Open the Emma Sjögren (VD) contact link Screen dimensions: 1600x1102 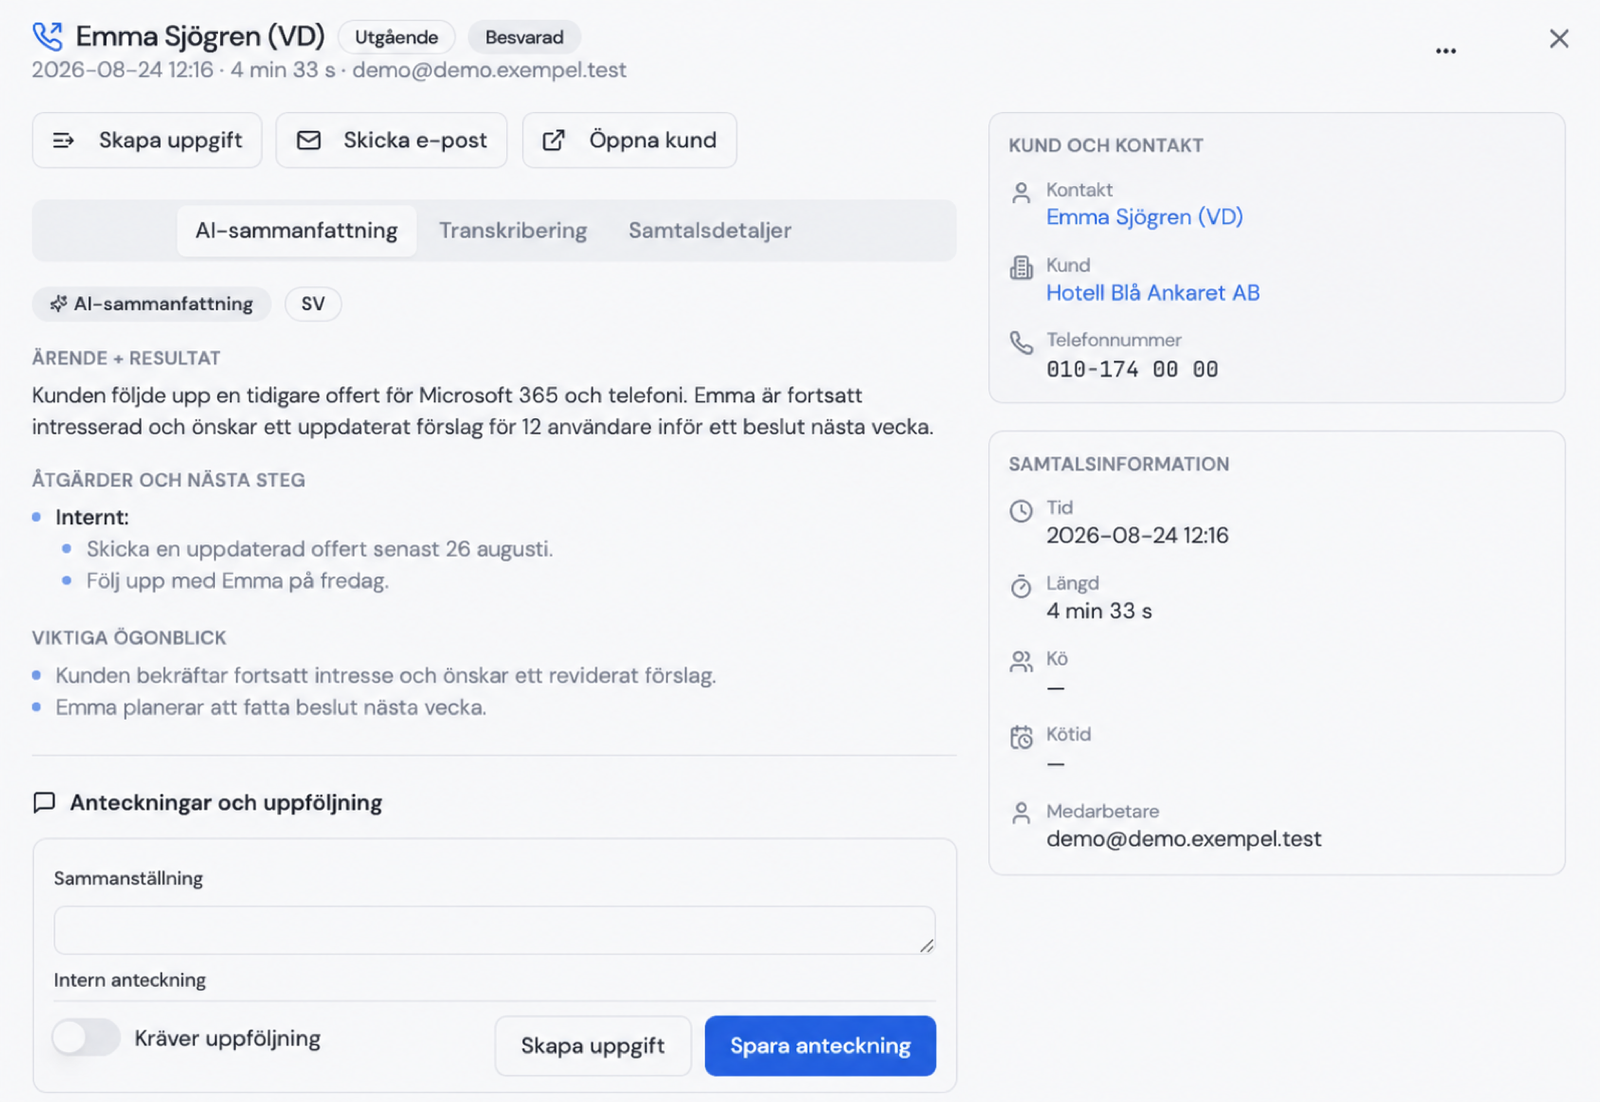[x=1145, y=217]
